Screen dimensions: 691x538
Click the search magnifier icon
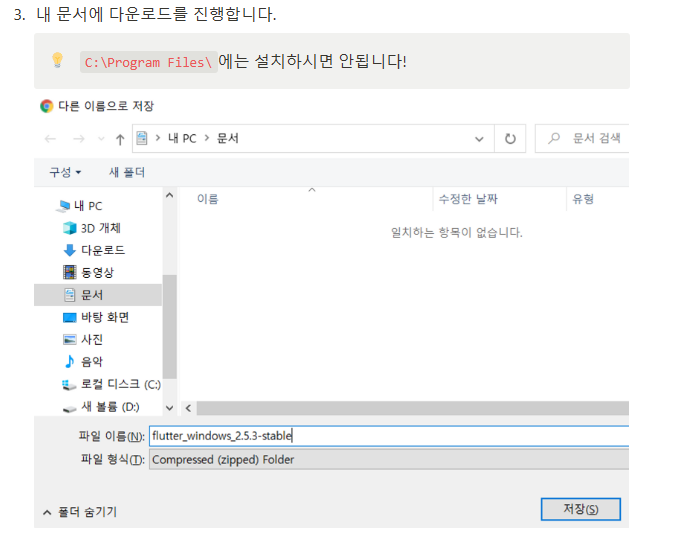(554, 138)
